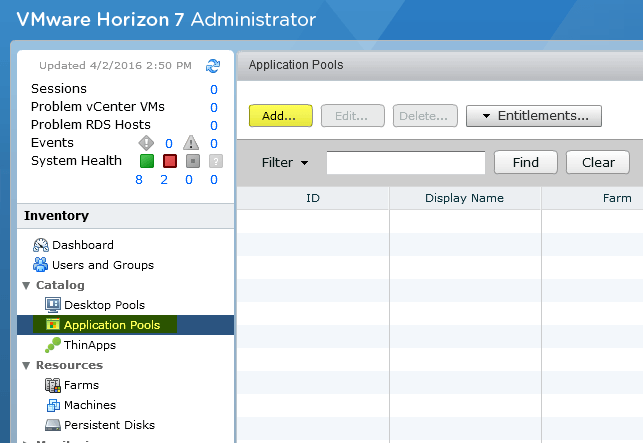
Task: Click the Events warning count 0
Action: (x=214, y=144)
